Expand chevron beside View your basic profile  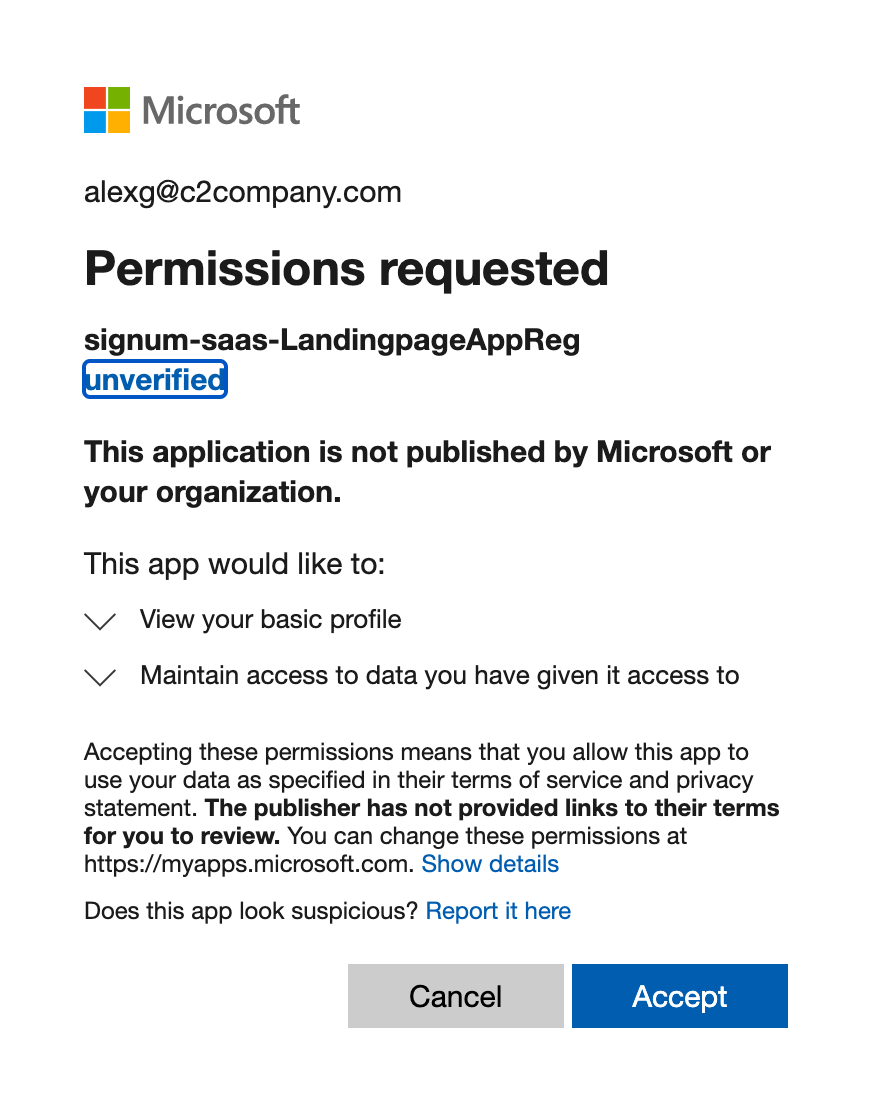pyautogui.click(x=100, y=621)
